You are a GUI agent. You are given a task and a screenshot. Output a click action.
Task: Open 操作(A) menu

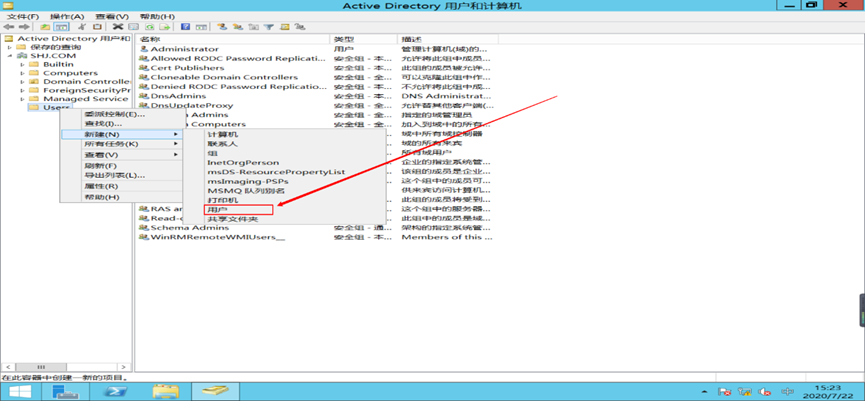tap(68, 17)
